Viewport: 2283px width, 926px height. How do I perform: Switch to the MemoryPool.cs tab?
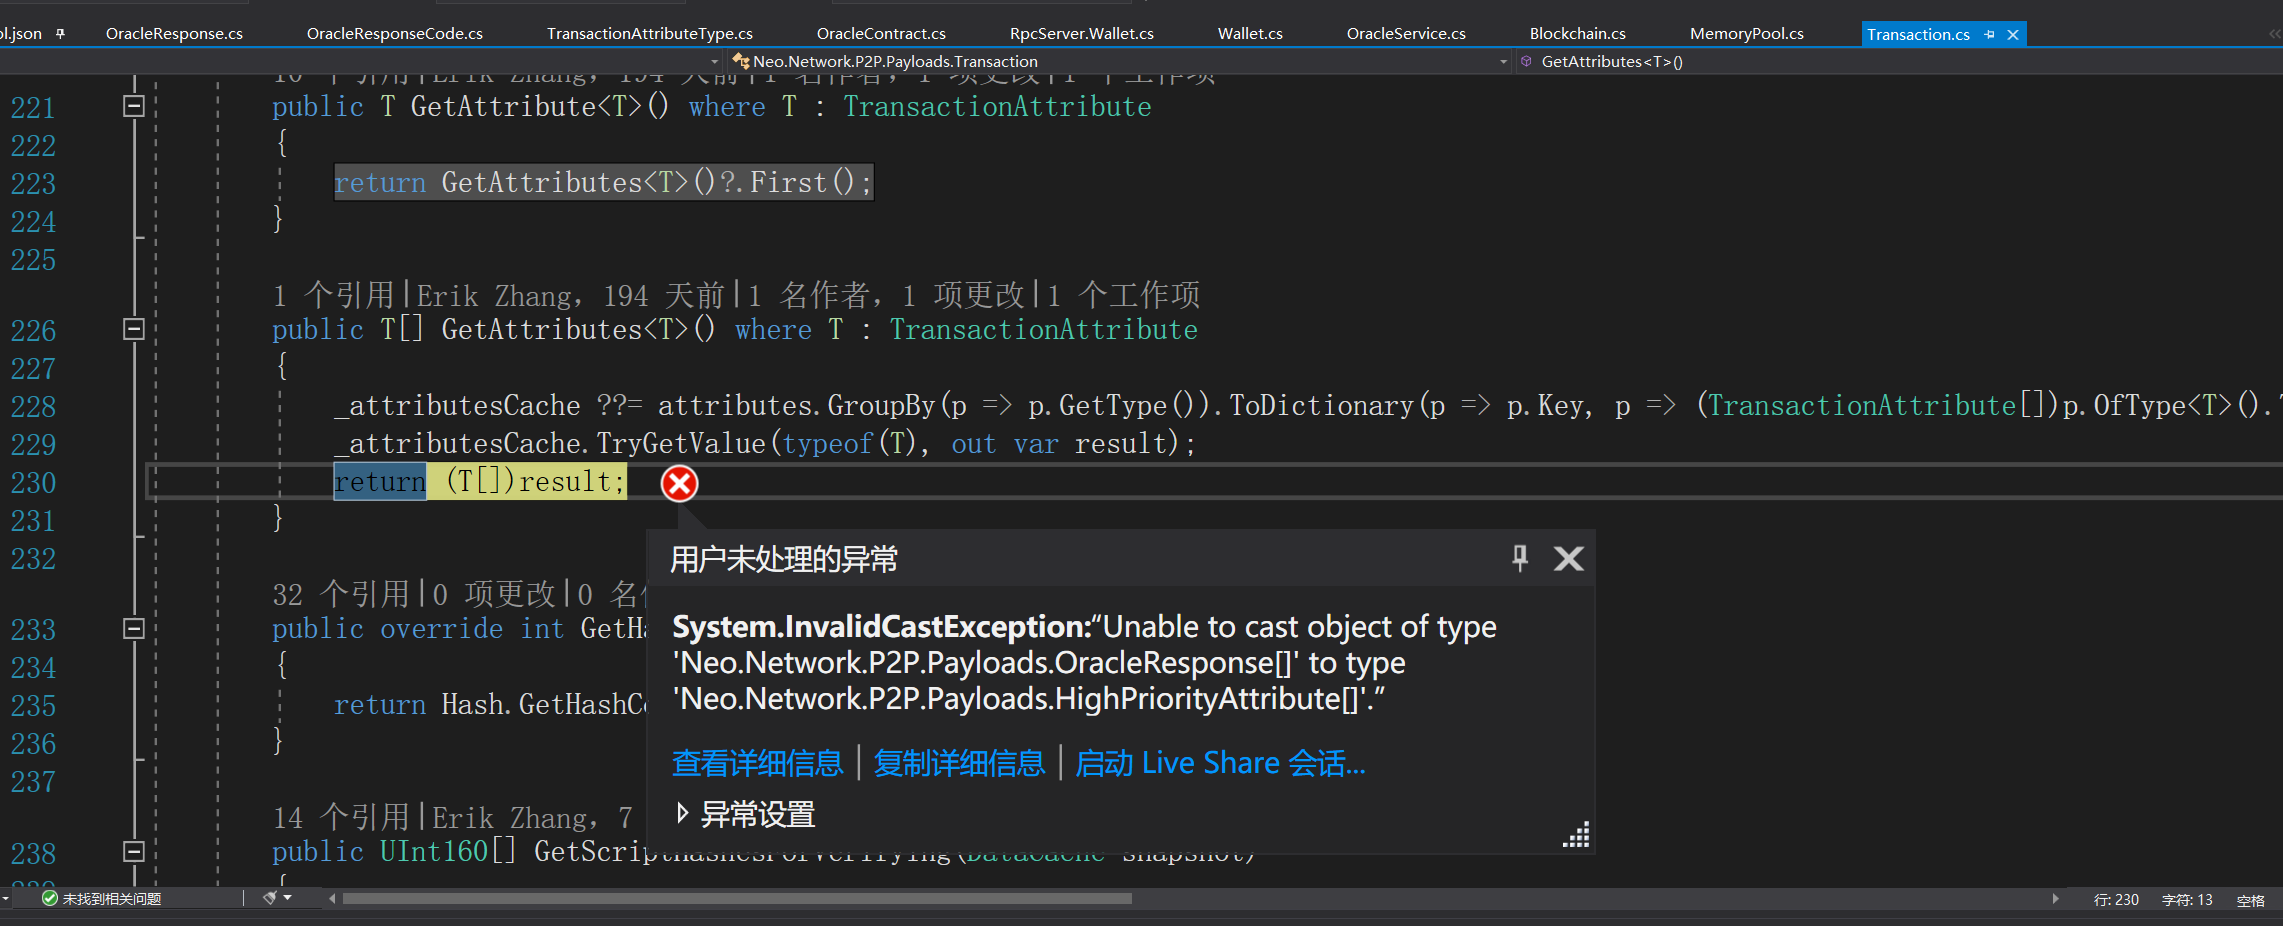tap(1747, 33)
